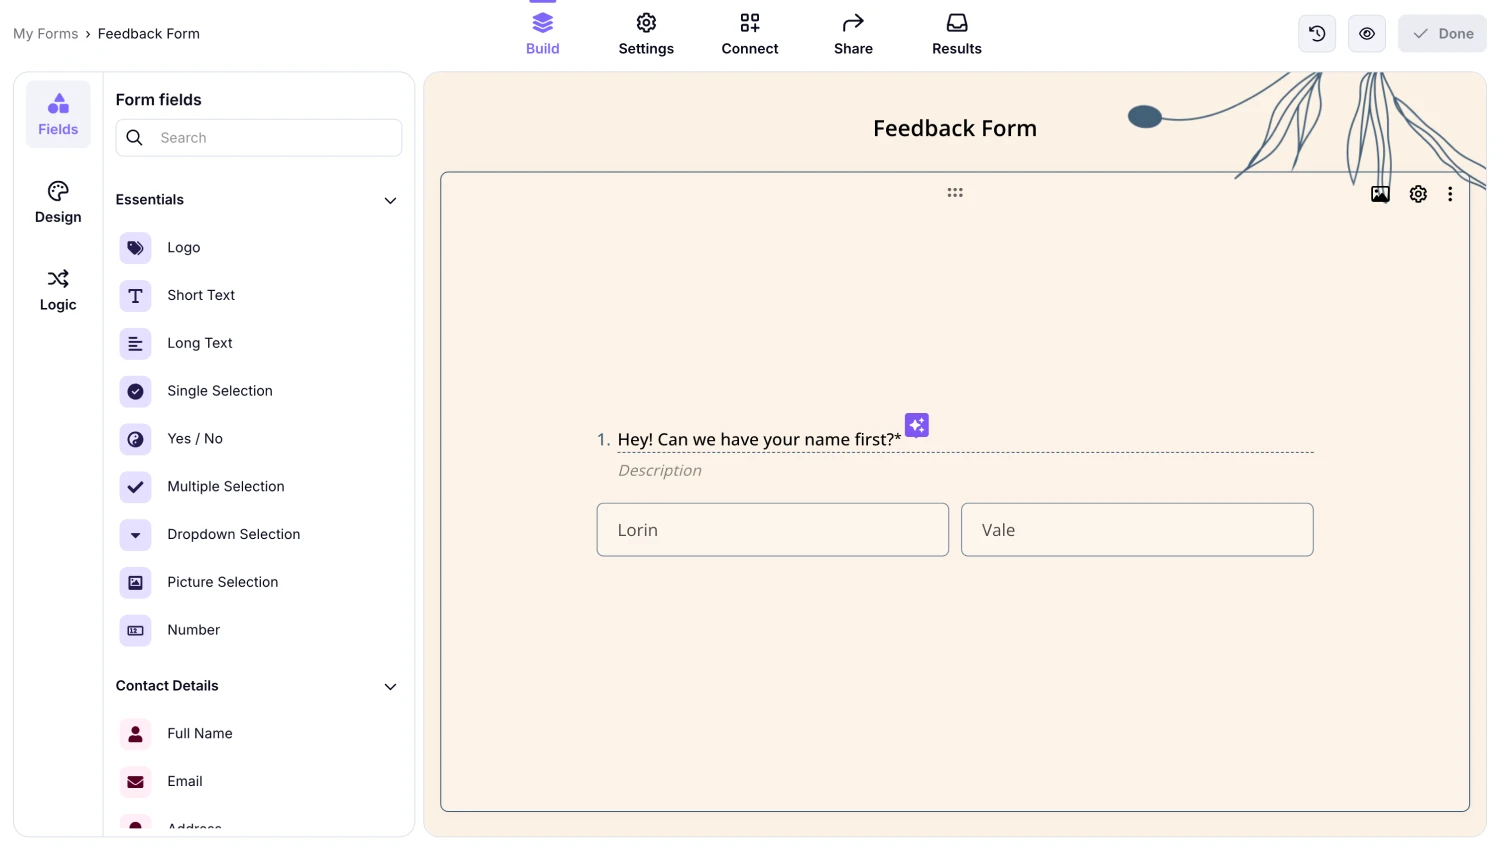
Task: Add a Single Selection field
Action: tap(219, 390)
